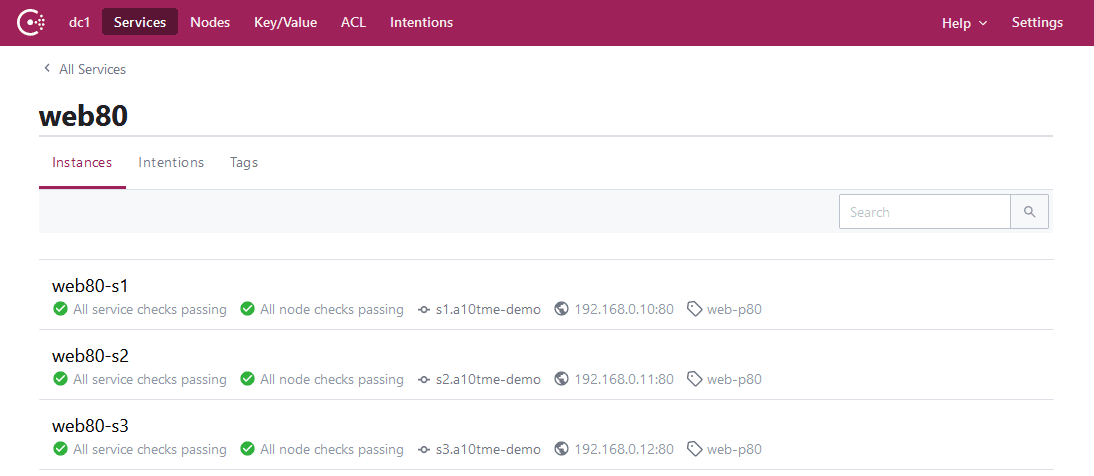Click globe icon next to 192.168.0.12:80

coord(562,450)
